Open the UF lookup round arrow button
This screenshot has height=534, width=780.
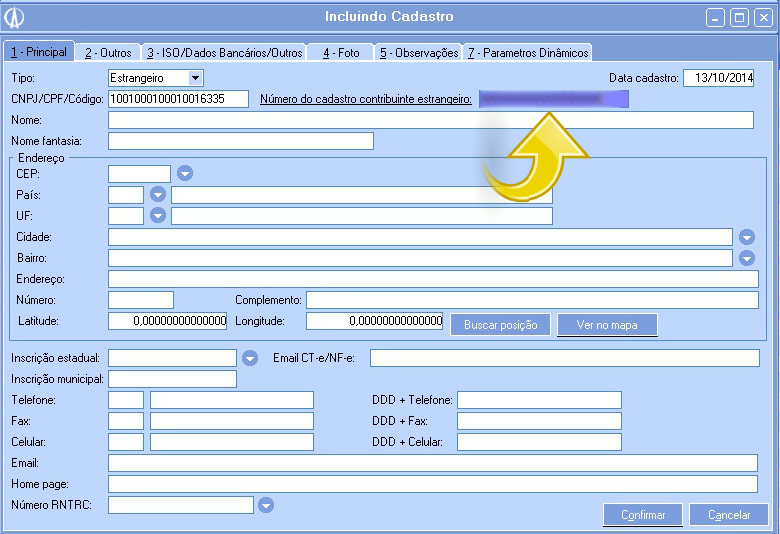point(158,215)
